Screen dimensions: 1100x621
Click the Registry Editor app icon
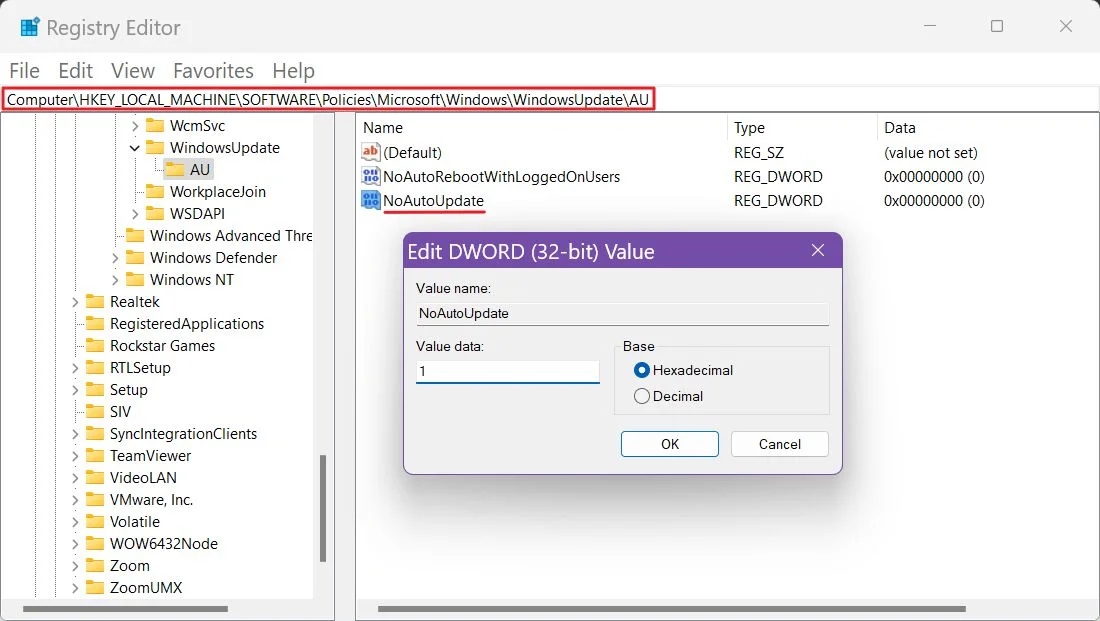(30, 27)
